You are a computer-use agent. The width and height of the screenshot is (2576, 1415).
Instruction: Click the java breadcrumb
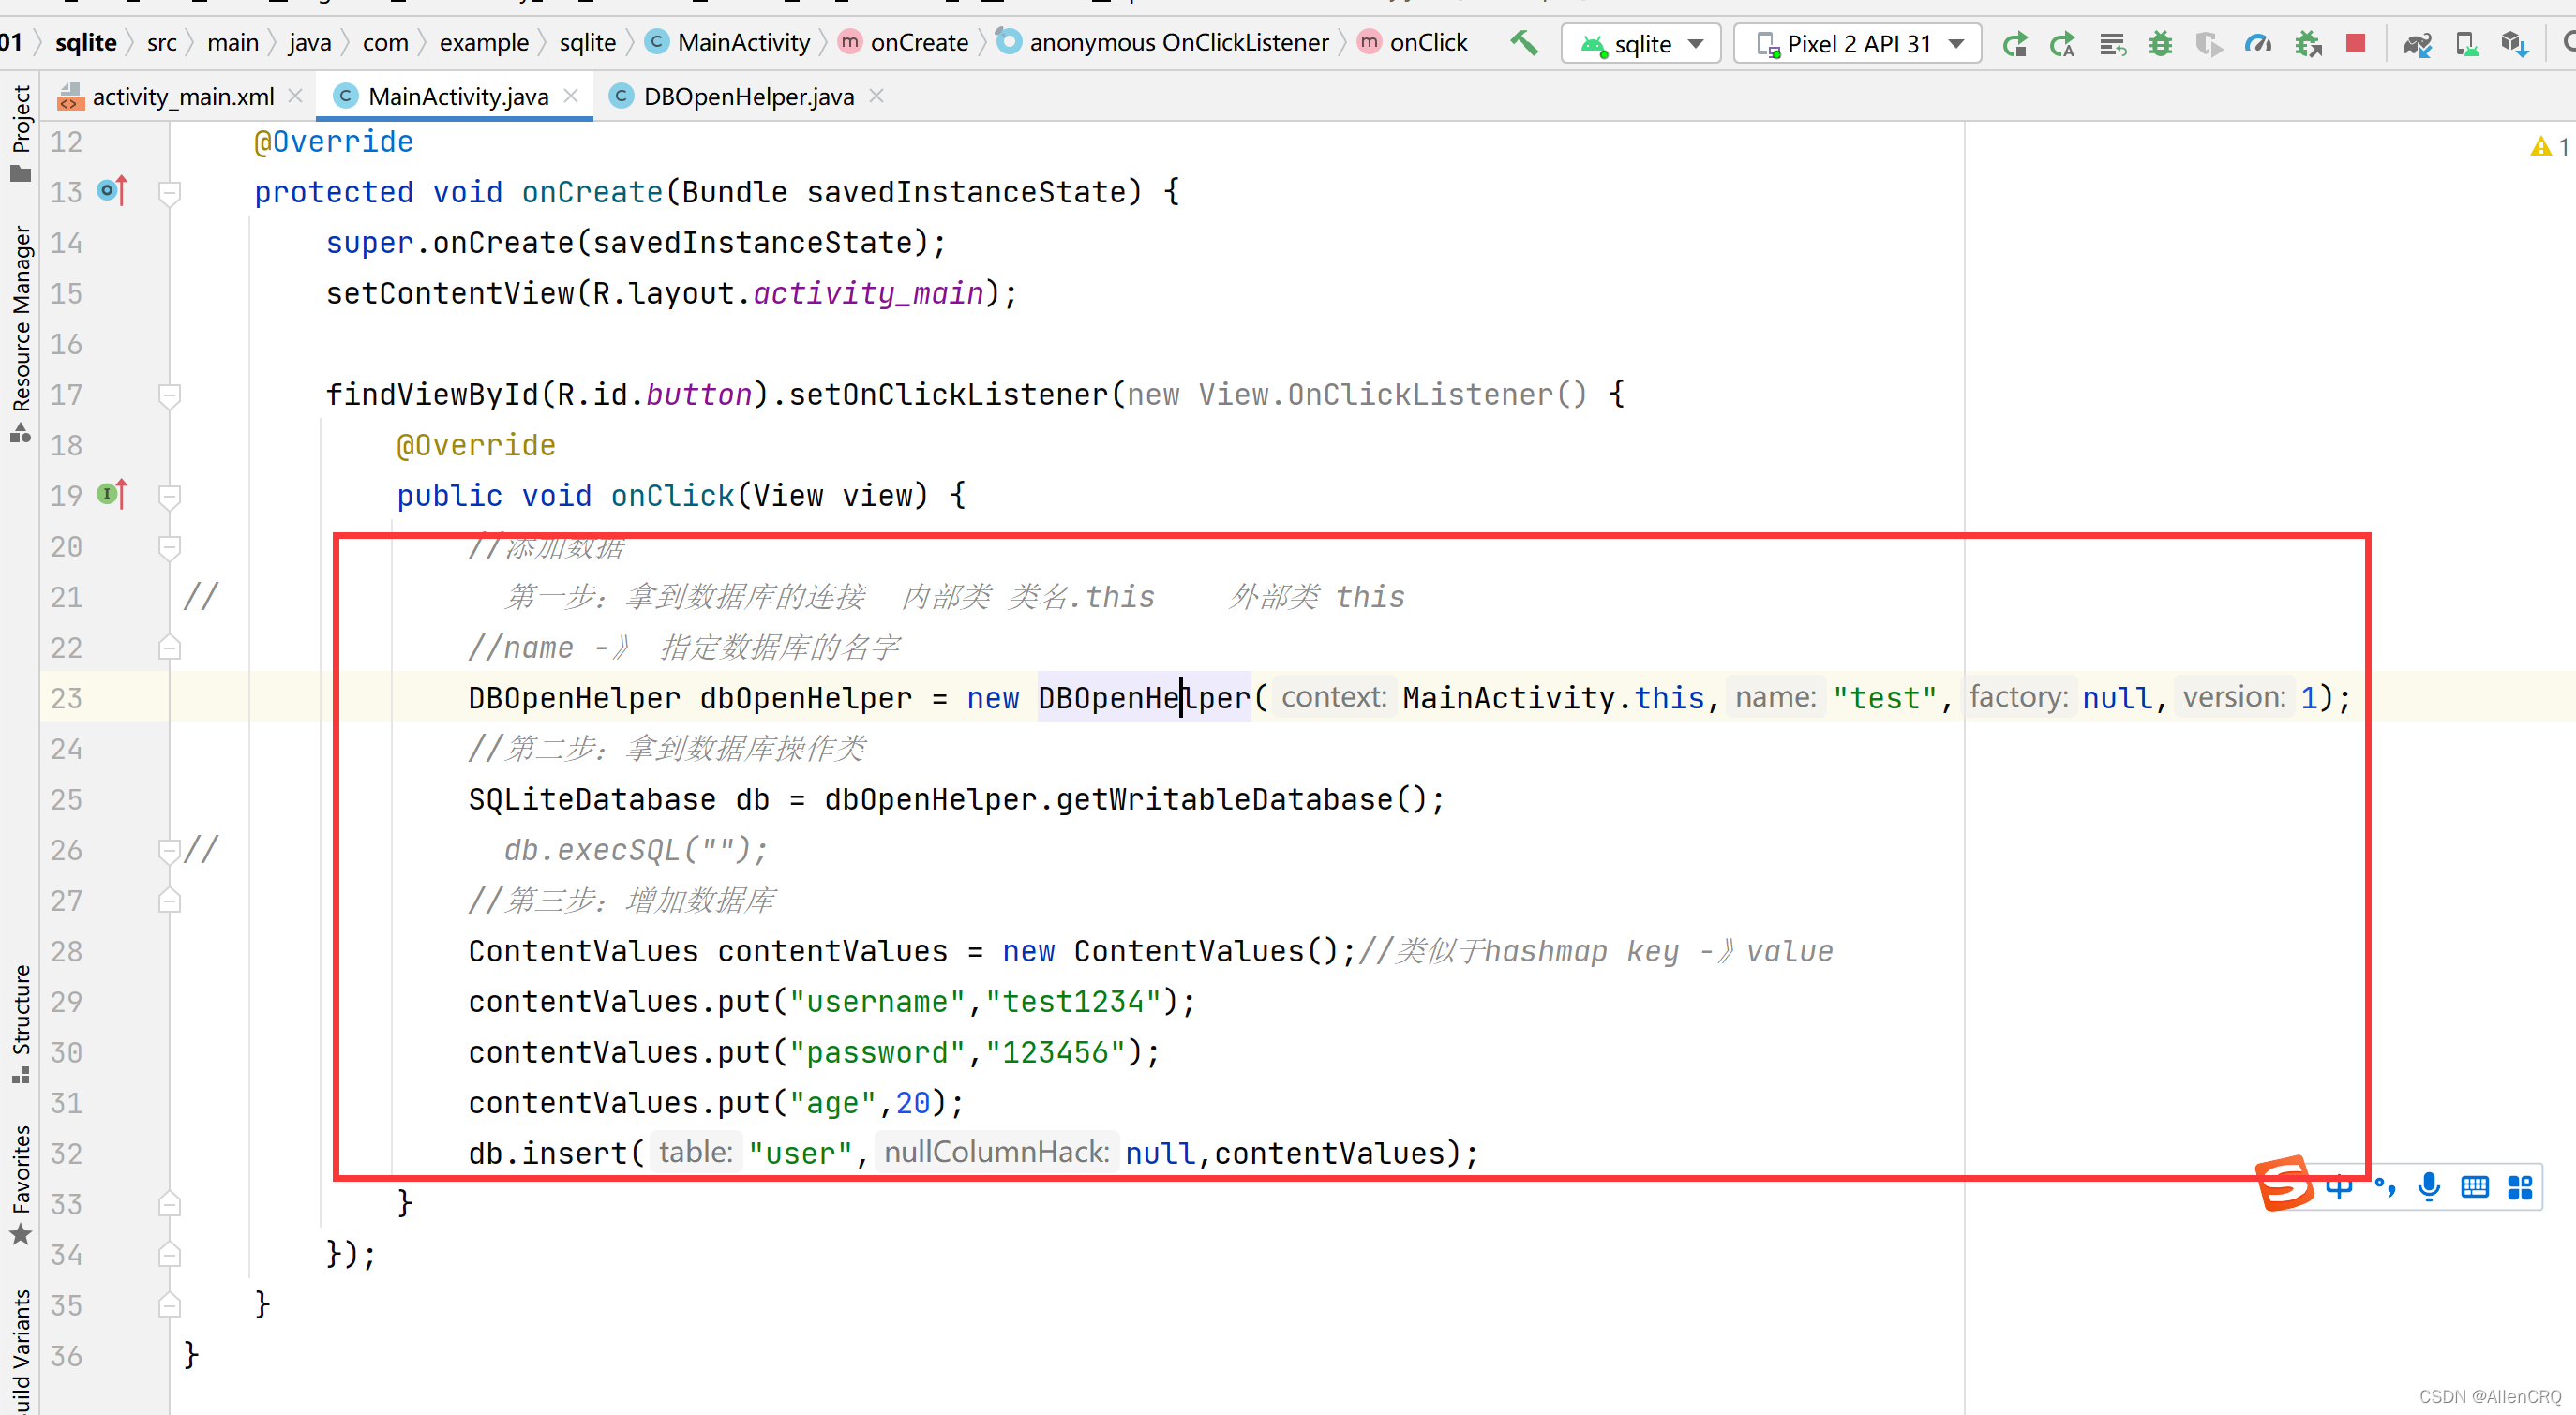click(x=310, y=43)
